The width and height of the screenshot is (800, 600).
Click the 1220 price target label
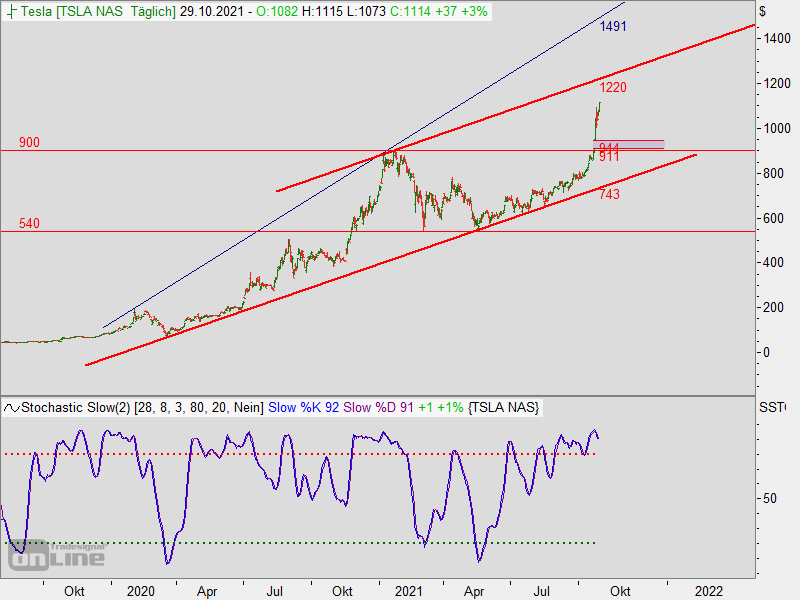coord(614,88)
